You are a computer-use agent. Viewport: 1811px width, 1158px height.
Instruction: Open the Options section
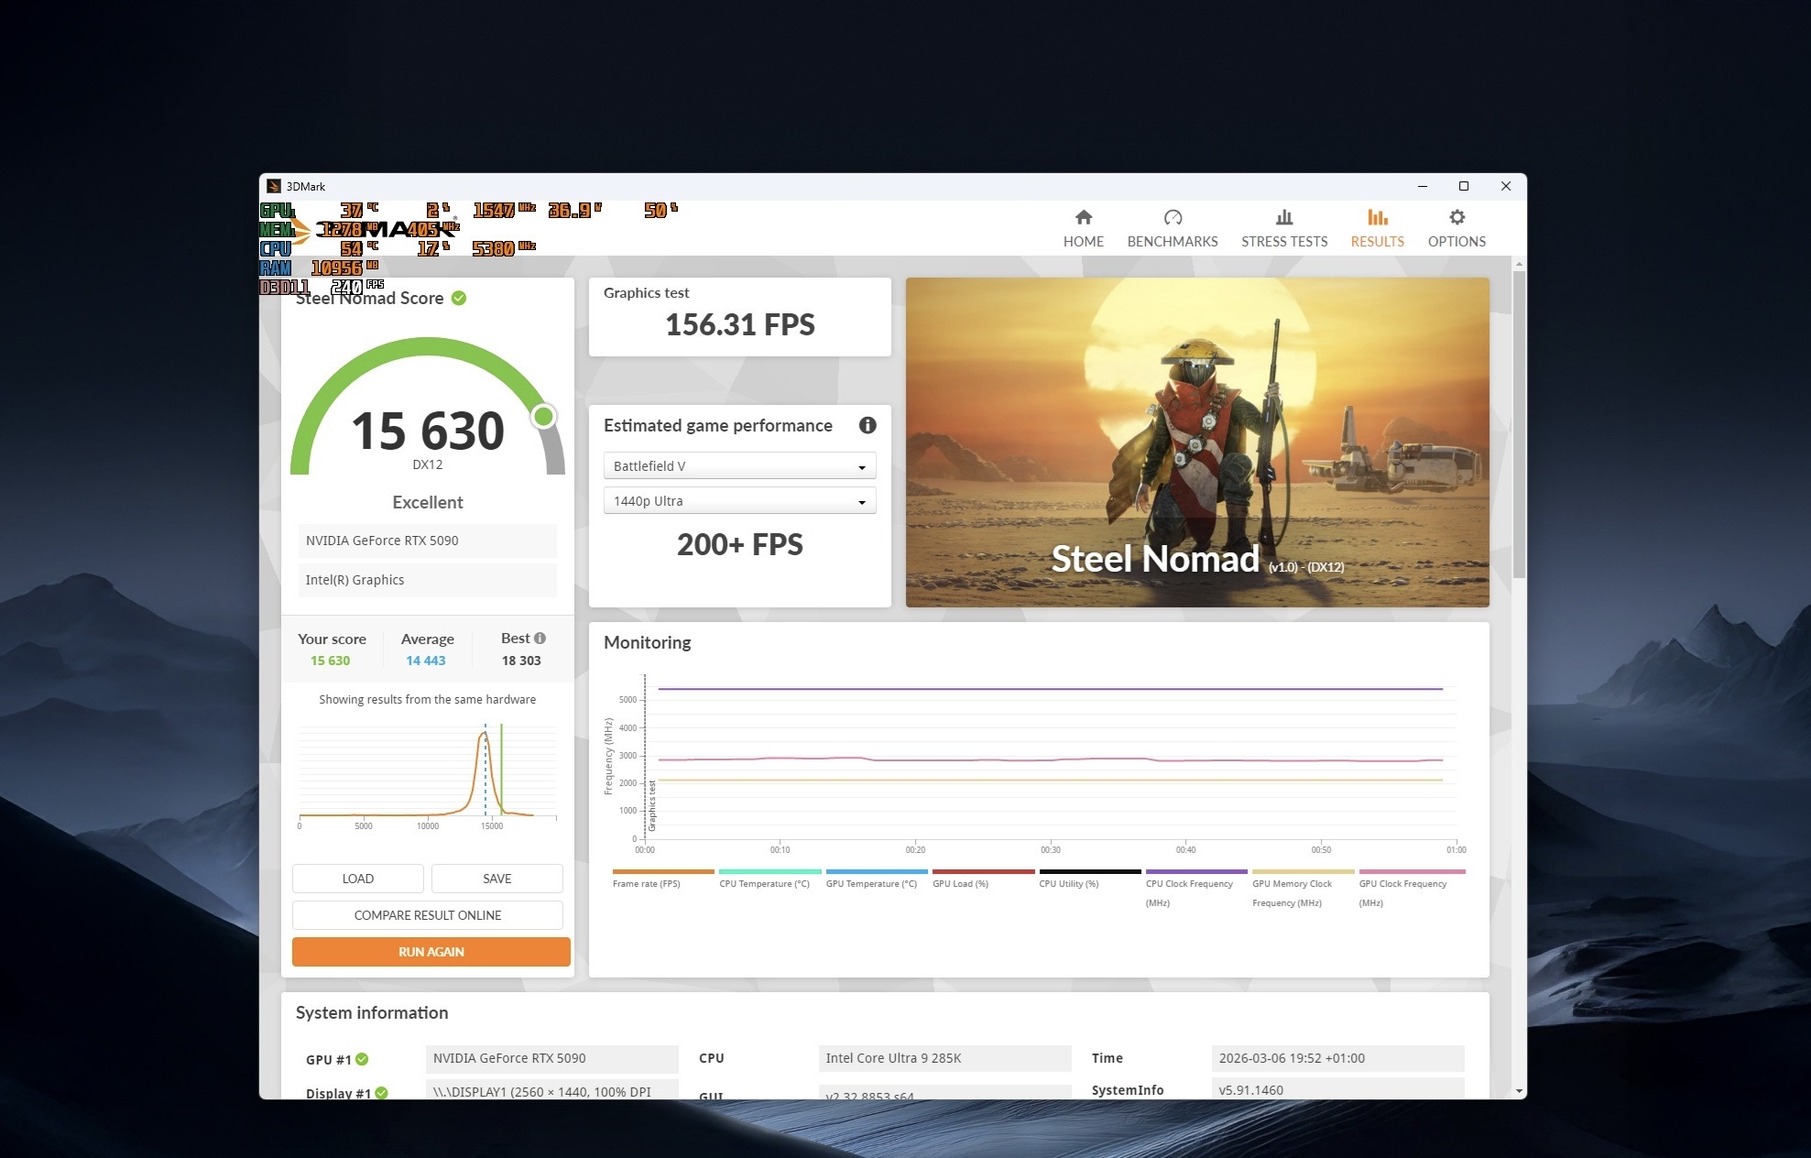(1456, 228)
